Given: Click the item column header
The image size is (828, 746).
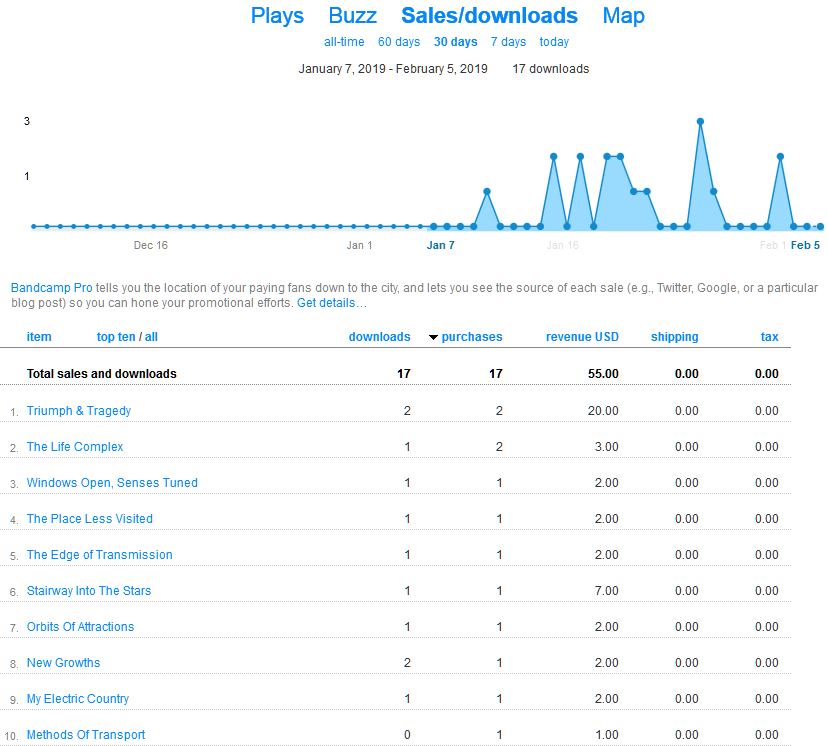Looking at the screenshot, I should click(x=39, y=337).
